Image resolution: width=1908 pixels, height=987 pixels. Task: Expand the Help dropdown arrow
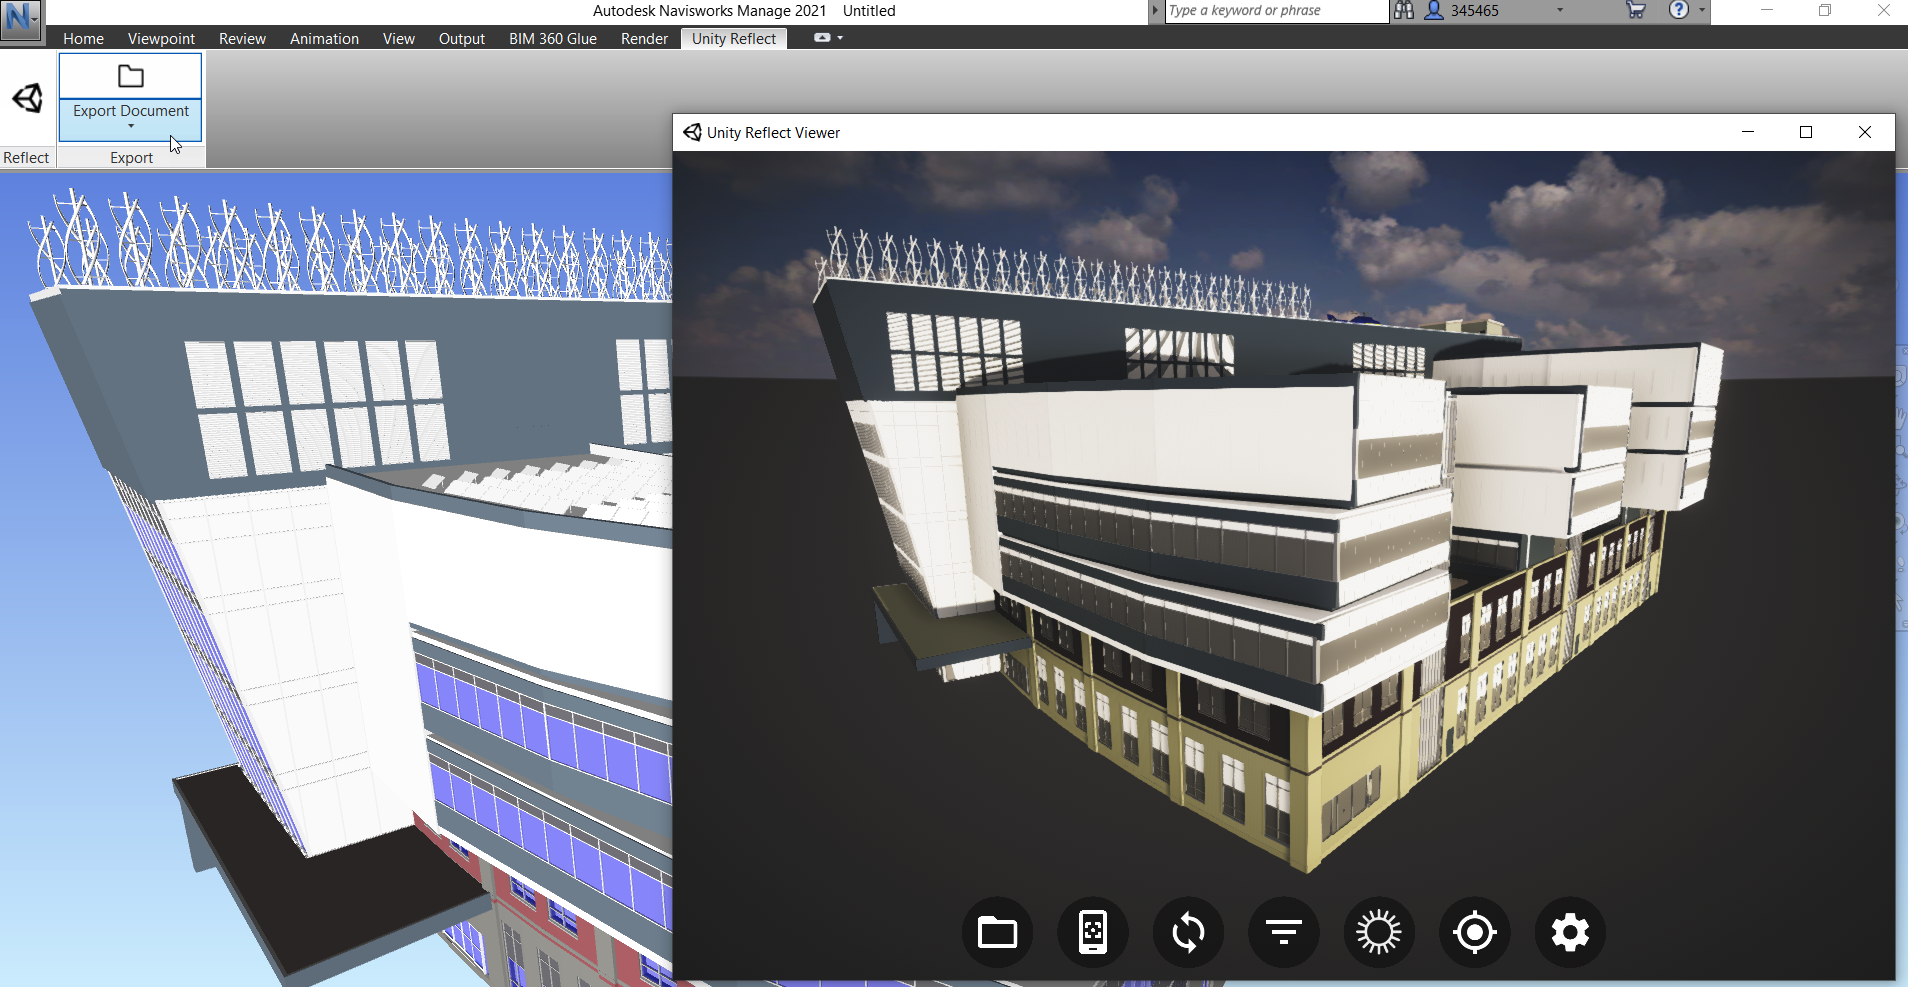coord(1702,11)
